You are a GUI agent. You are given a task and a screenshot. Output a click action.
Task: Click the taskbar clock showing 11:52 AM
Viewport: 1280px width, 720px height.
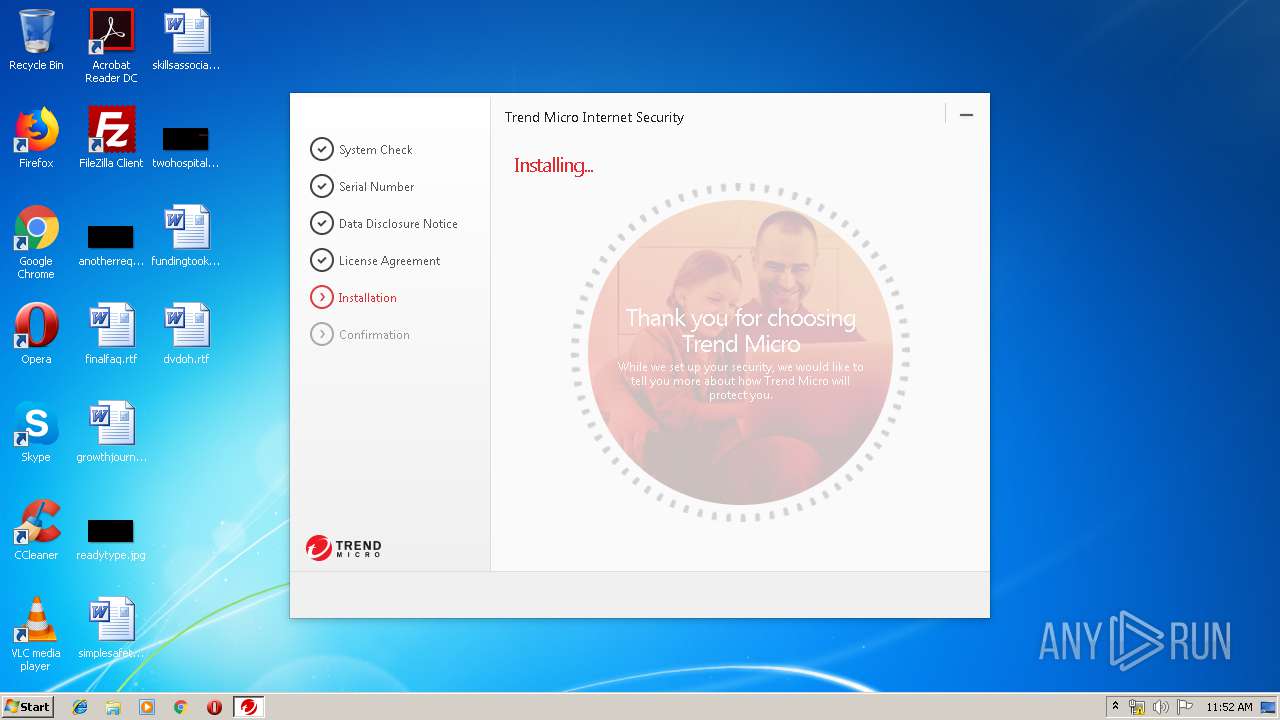pyautogui.click(x=1229, y=707)
